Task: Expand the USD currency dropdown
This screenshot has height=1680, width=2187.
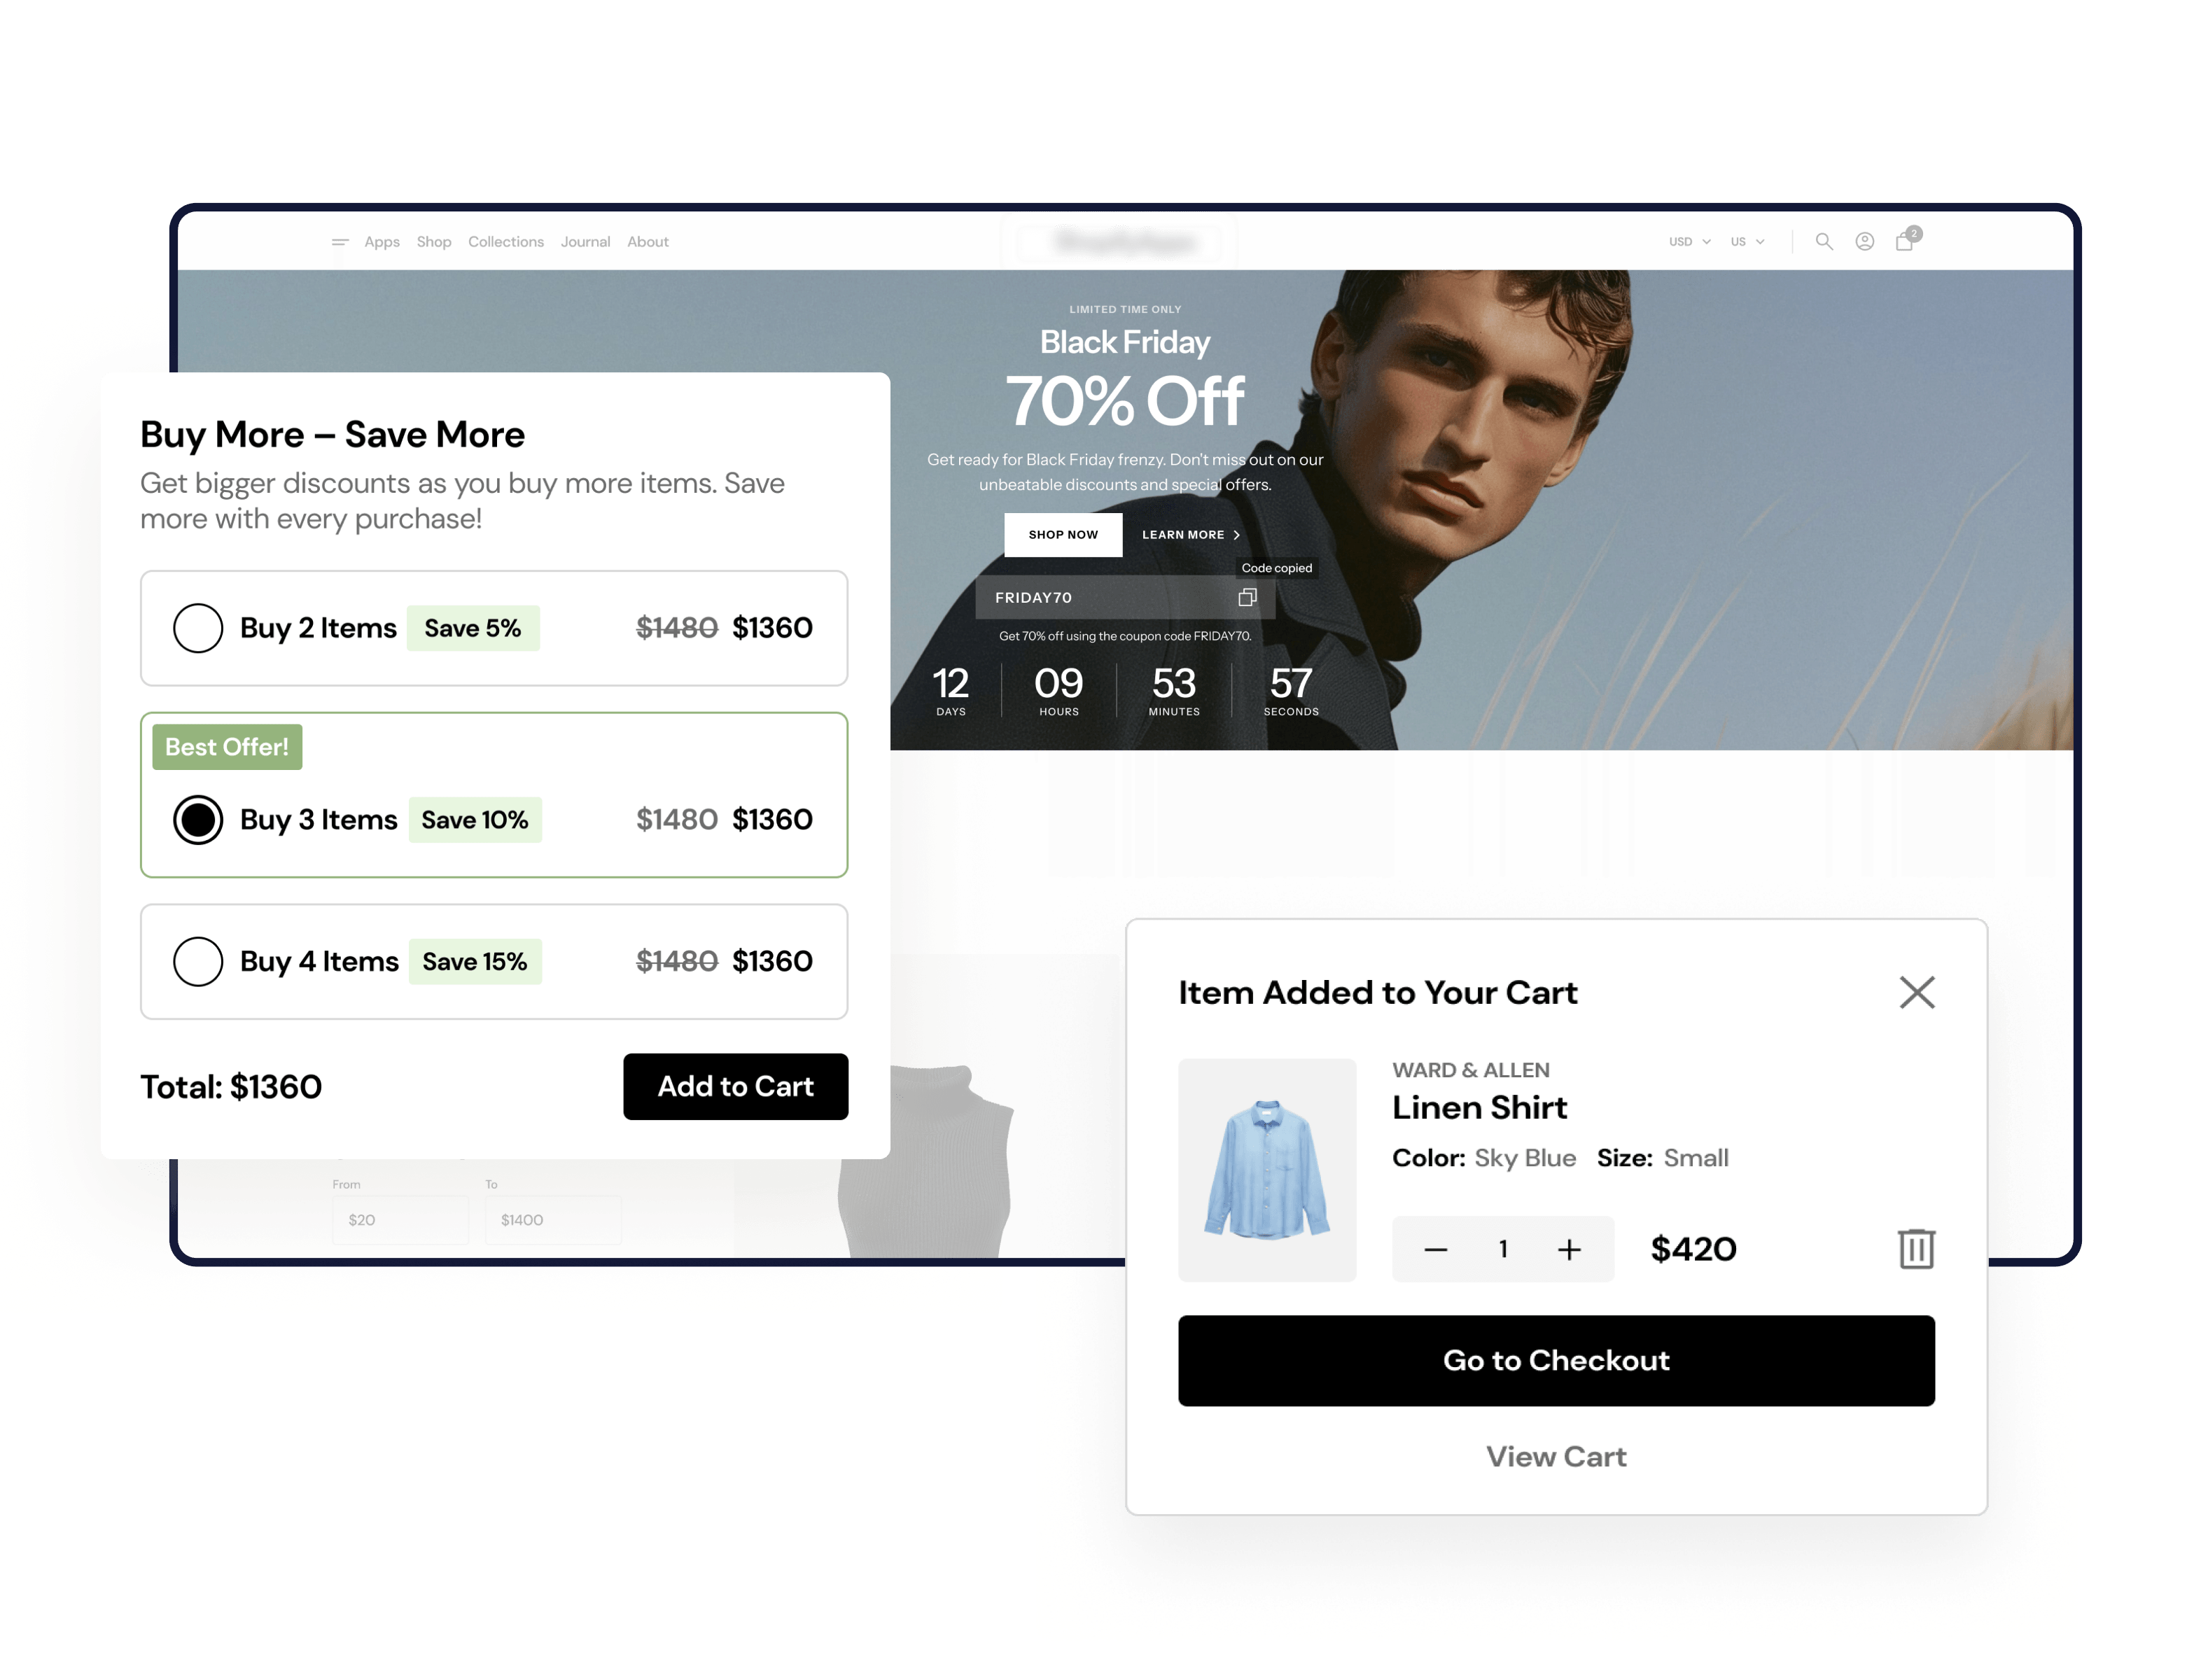Action: pyautogui.click(x=1686, y=240)
